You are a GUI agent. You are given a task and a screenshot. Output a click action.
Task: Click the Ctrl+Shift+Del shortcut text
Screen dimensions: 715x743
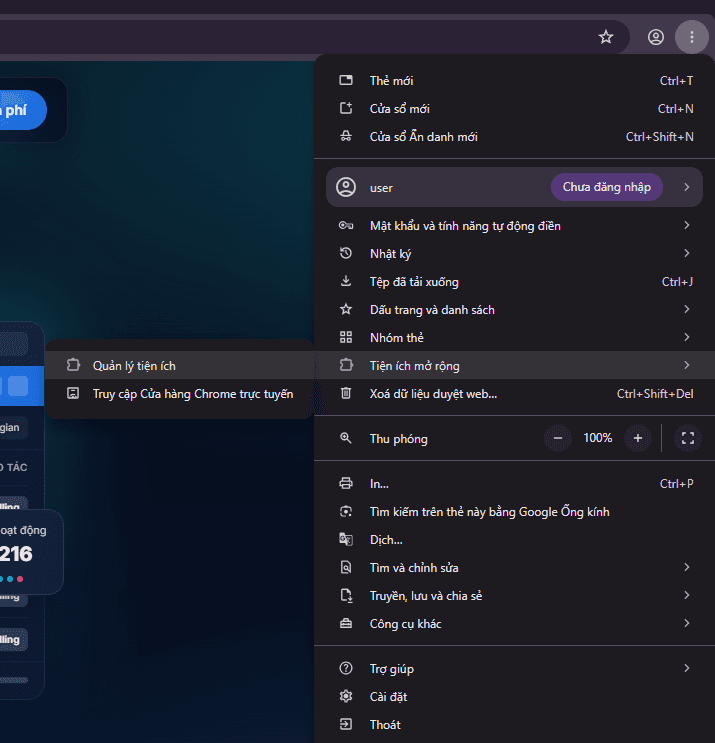pyautogui.click(x=655, y=393)
